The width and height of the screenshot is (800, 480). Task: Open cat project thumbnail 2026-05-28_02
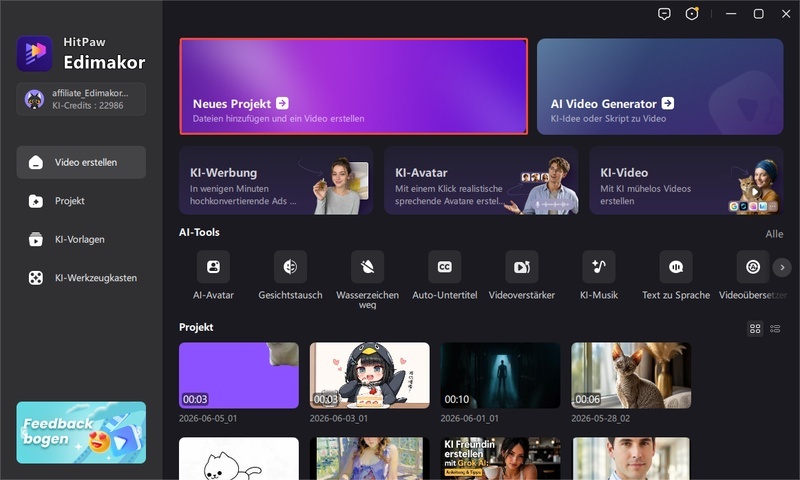[631, 375]
